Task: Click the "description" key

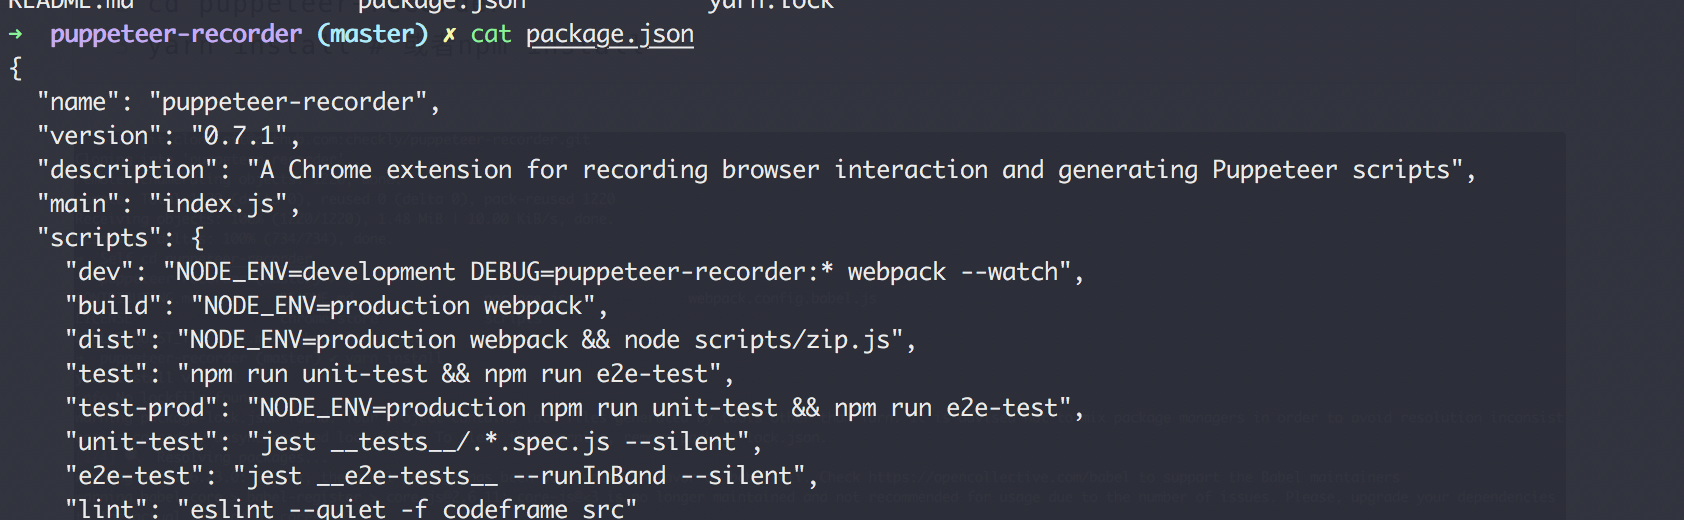Action: (x=127, y=170)
